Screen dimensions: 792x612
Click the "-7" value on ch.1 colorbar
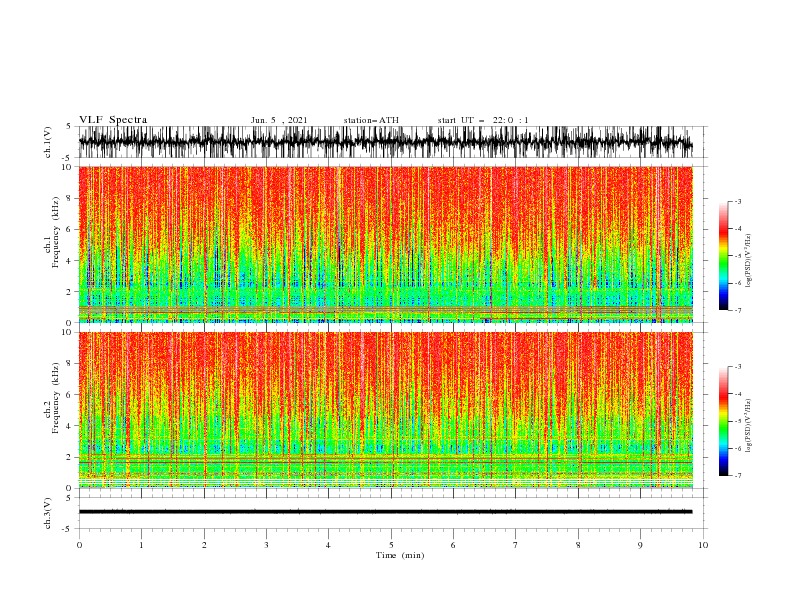click(x=737, y=310)
